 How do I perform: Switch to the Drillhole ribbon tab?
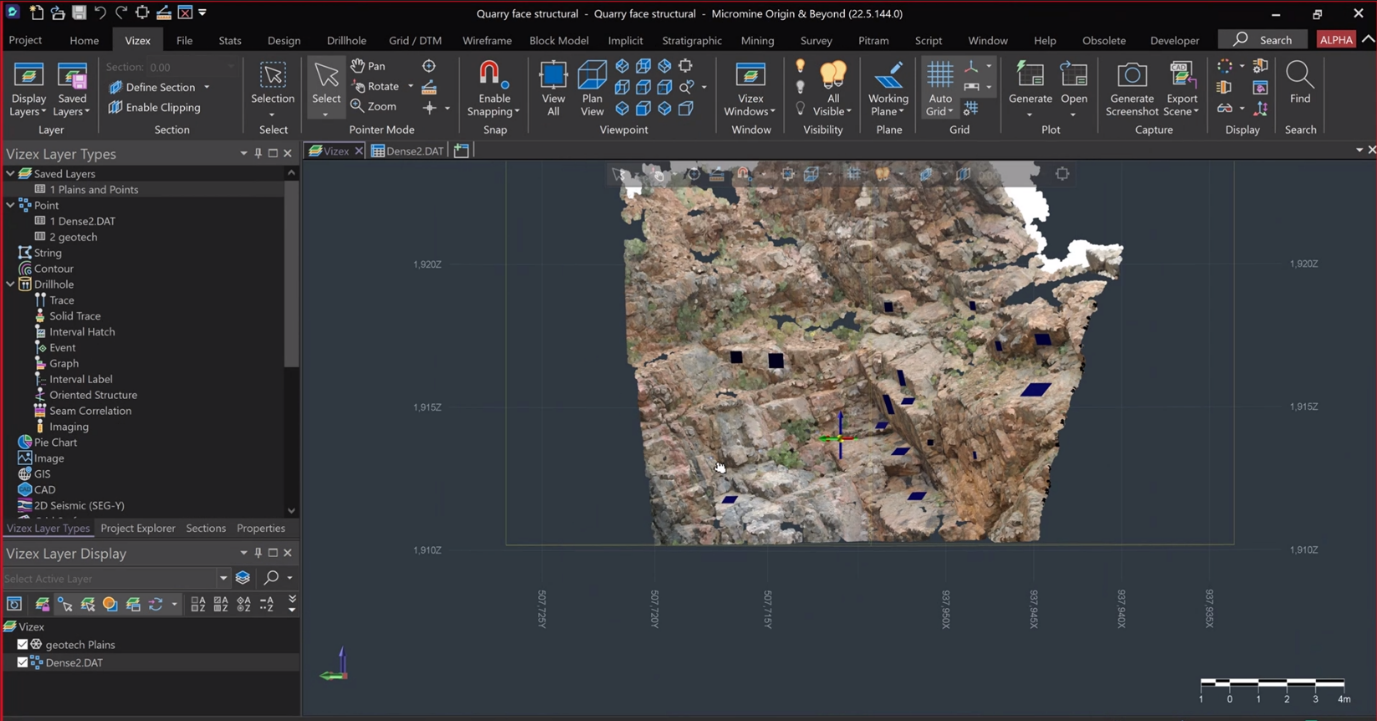tap(346, 40)
